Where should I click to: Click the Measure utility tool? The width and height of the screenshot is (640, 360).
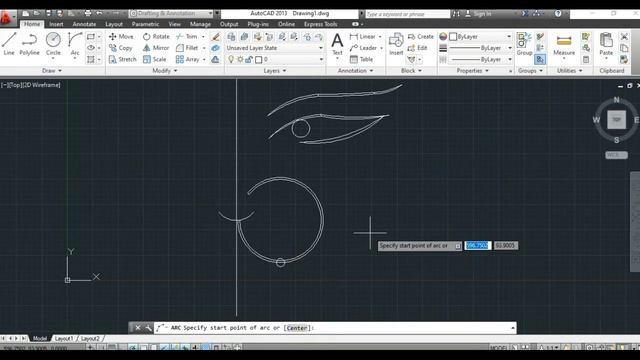(564, 44)
